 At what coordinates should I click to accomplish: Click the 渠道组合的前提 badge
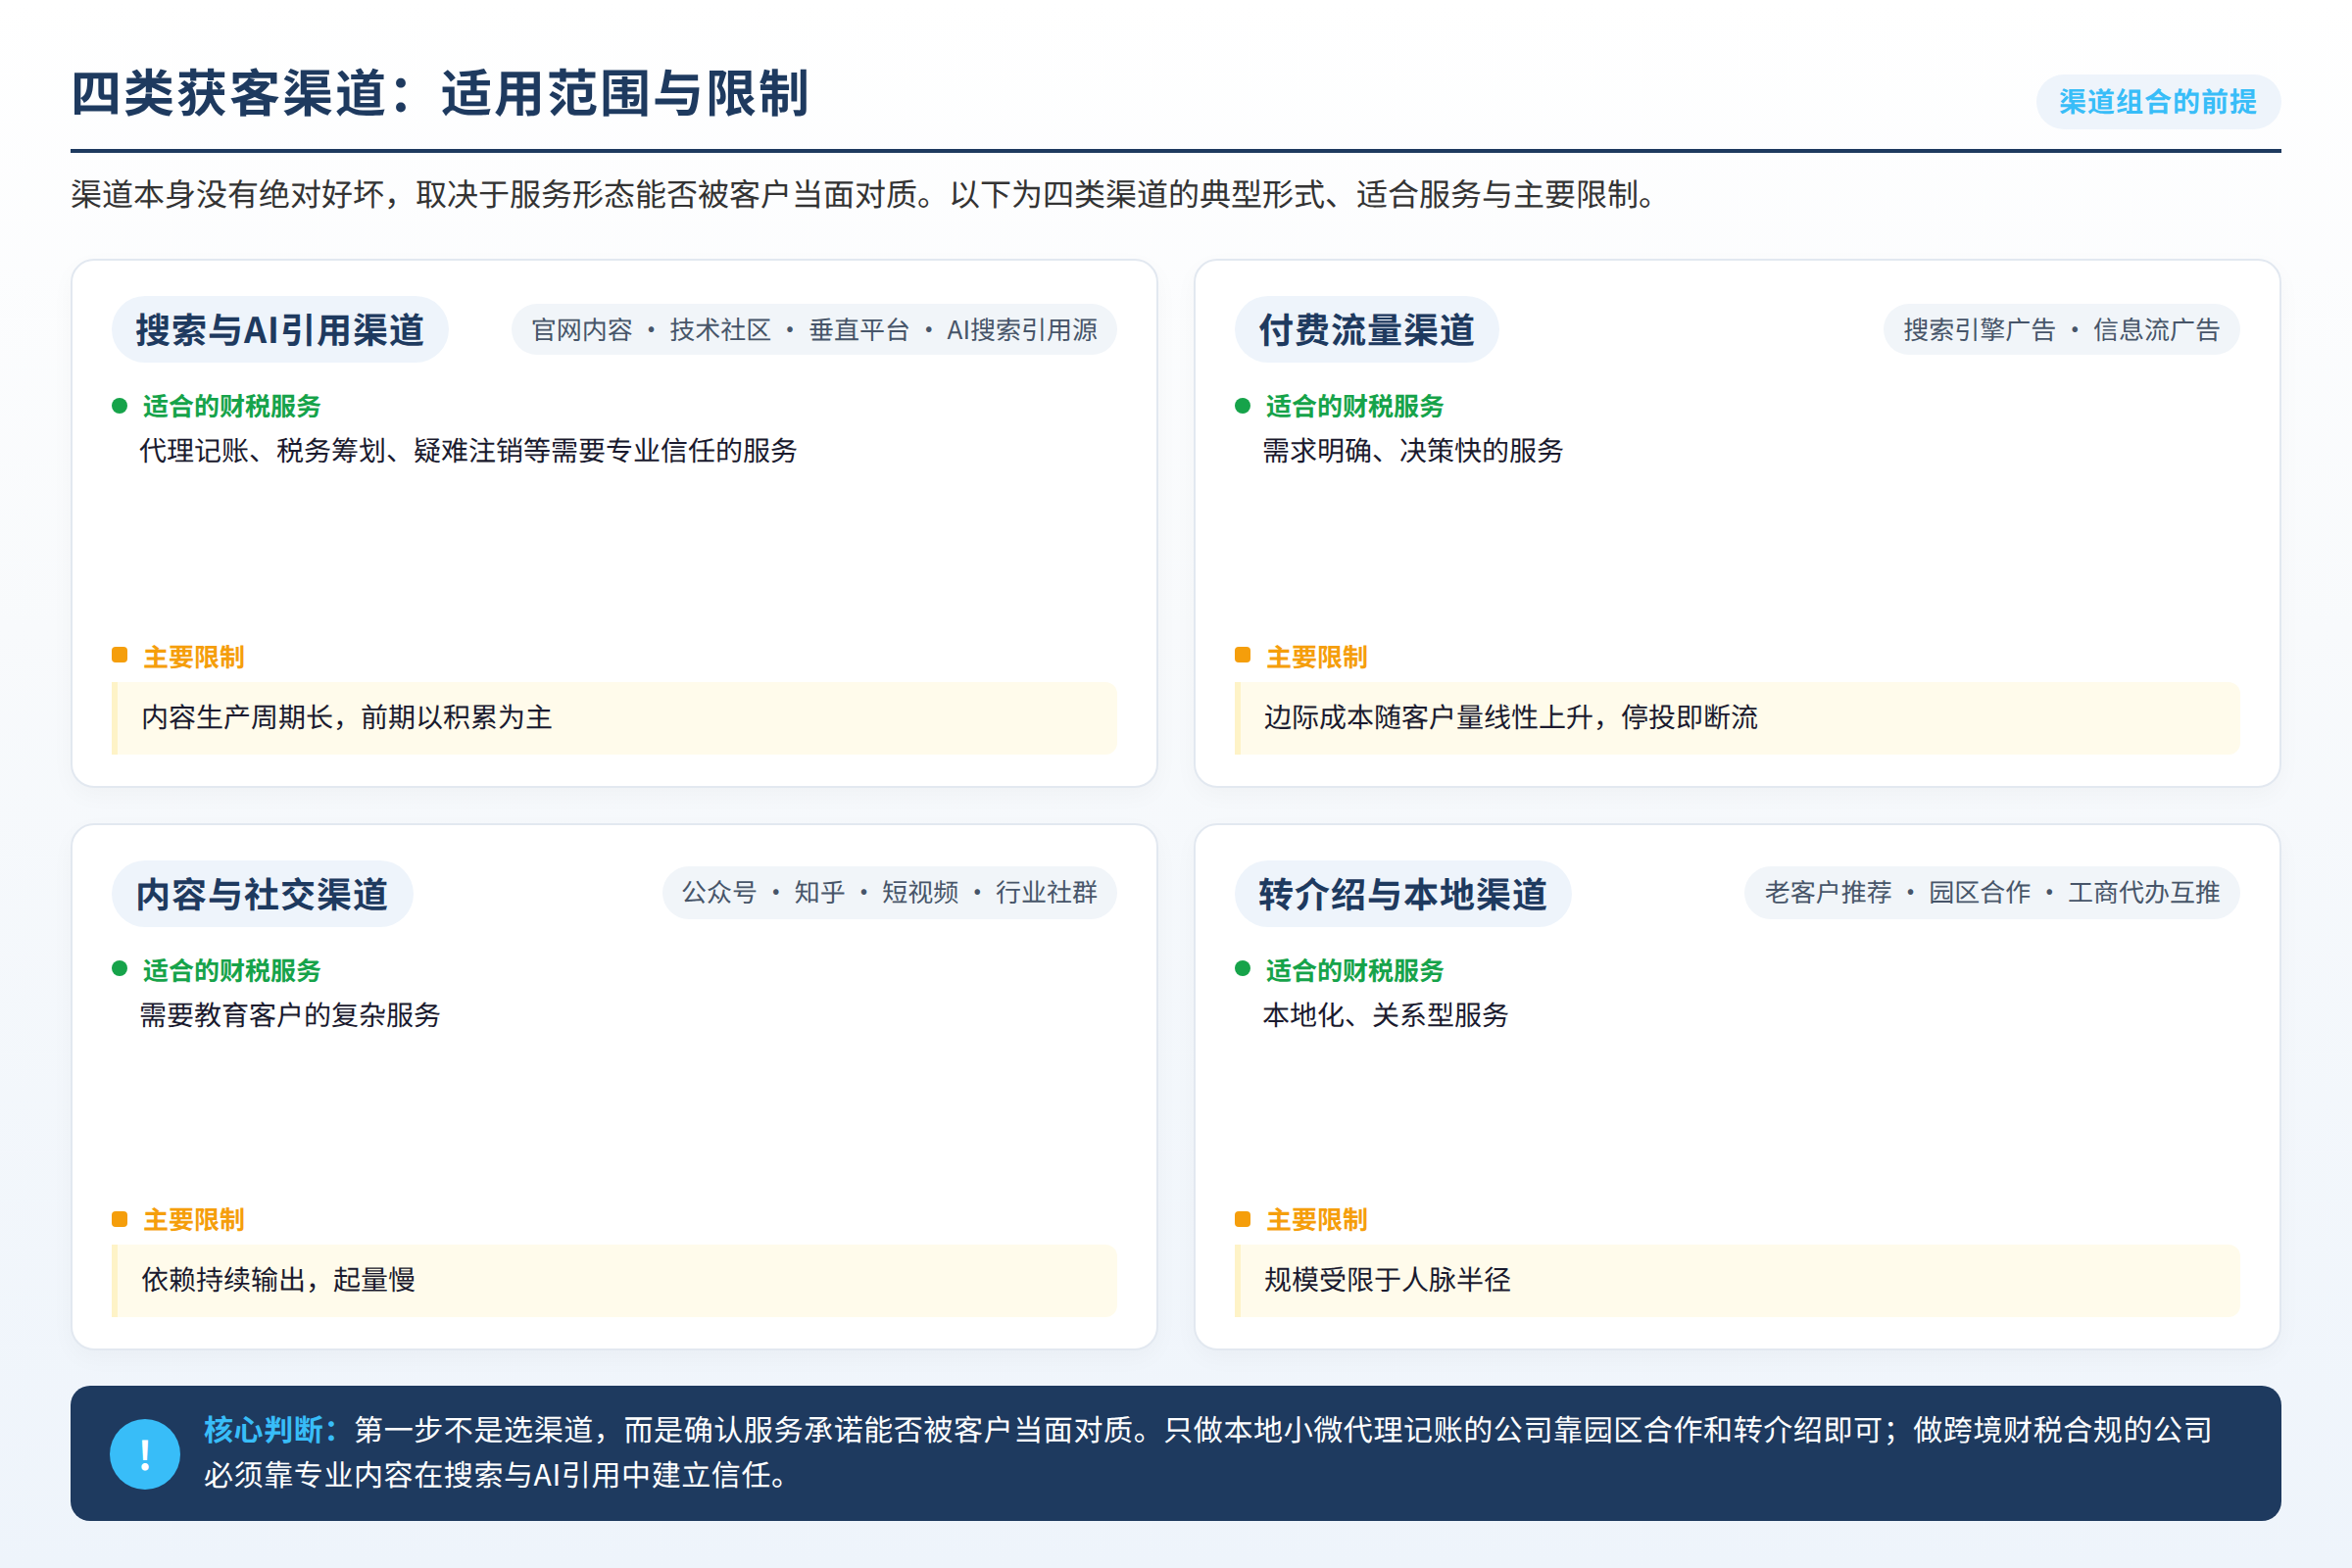tap(2158, 102)
